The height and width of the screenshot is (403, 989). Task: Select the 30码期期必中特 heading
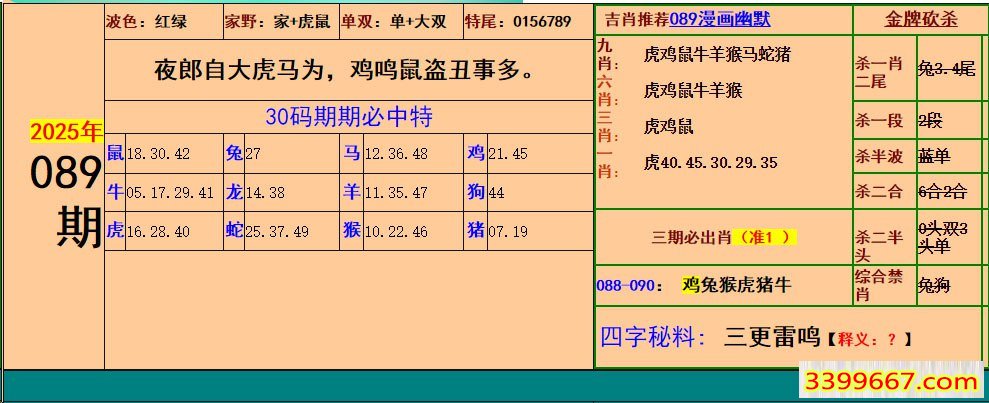348,117
